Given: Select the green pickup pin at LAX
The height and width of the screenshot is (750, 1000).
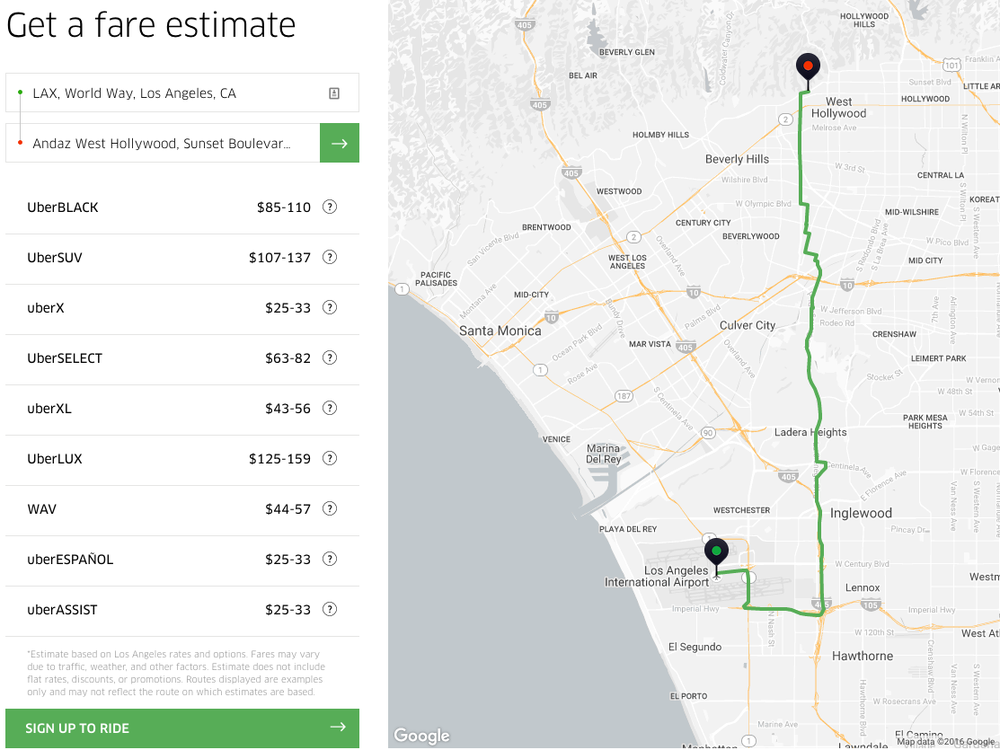Looking at the screenshot, I should 716,551.
